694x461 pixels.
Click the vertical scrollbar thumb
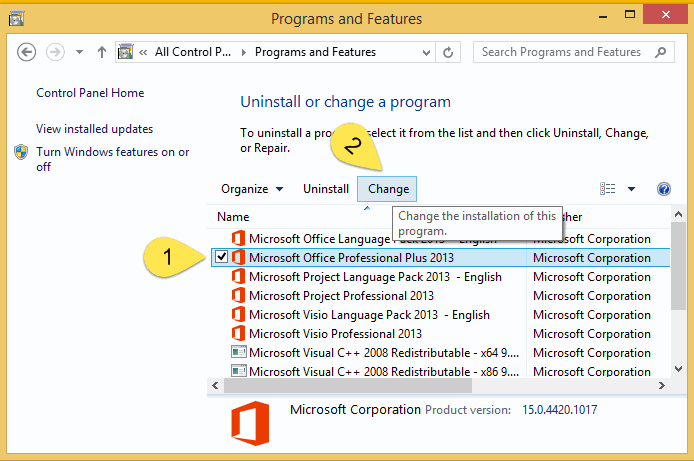click(x=678, y=266)
